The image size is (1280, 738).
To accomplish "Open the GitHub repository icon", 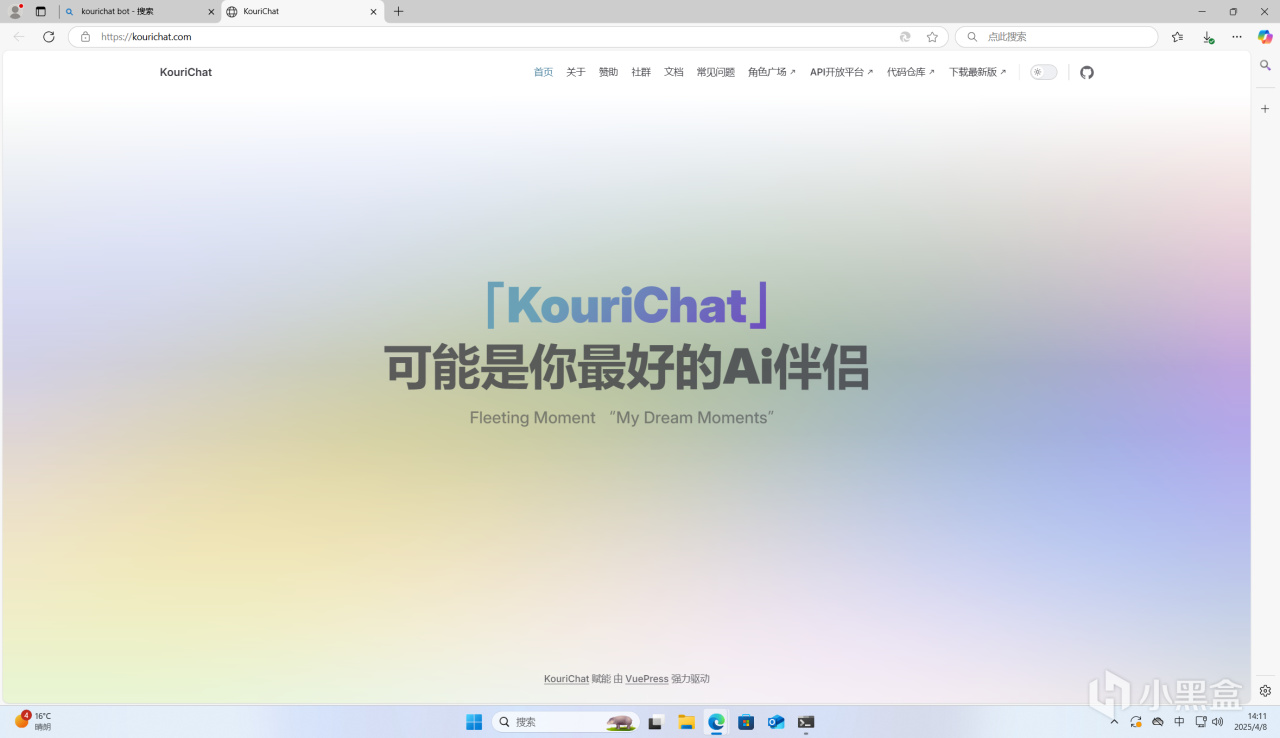I will point(1087,72).
